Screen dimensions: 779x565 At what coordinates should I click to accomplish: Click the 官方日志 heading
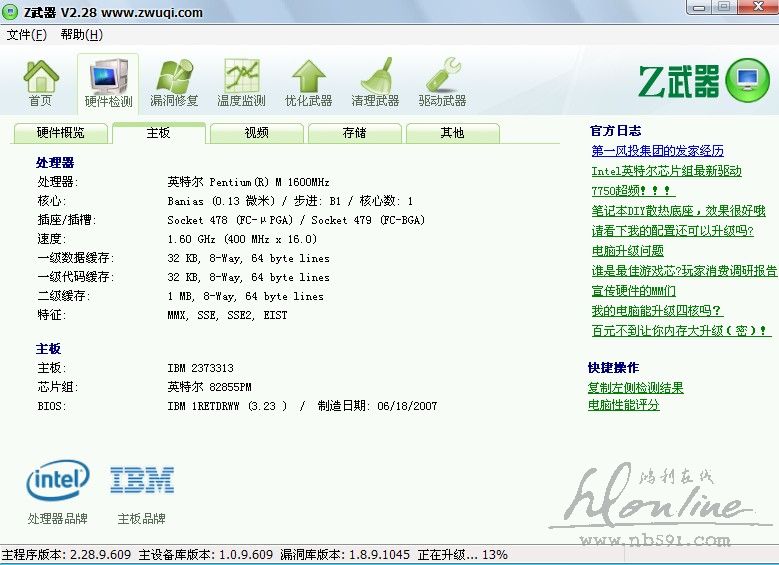[x=616, y=131]
